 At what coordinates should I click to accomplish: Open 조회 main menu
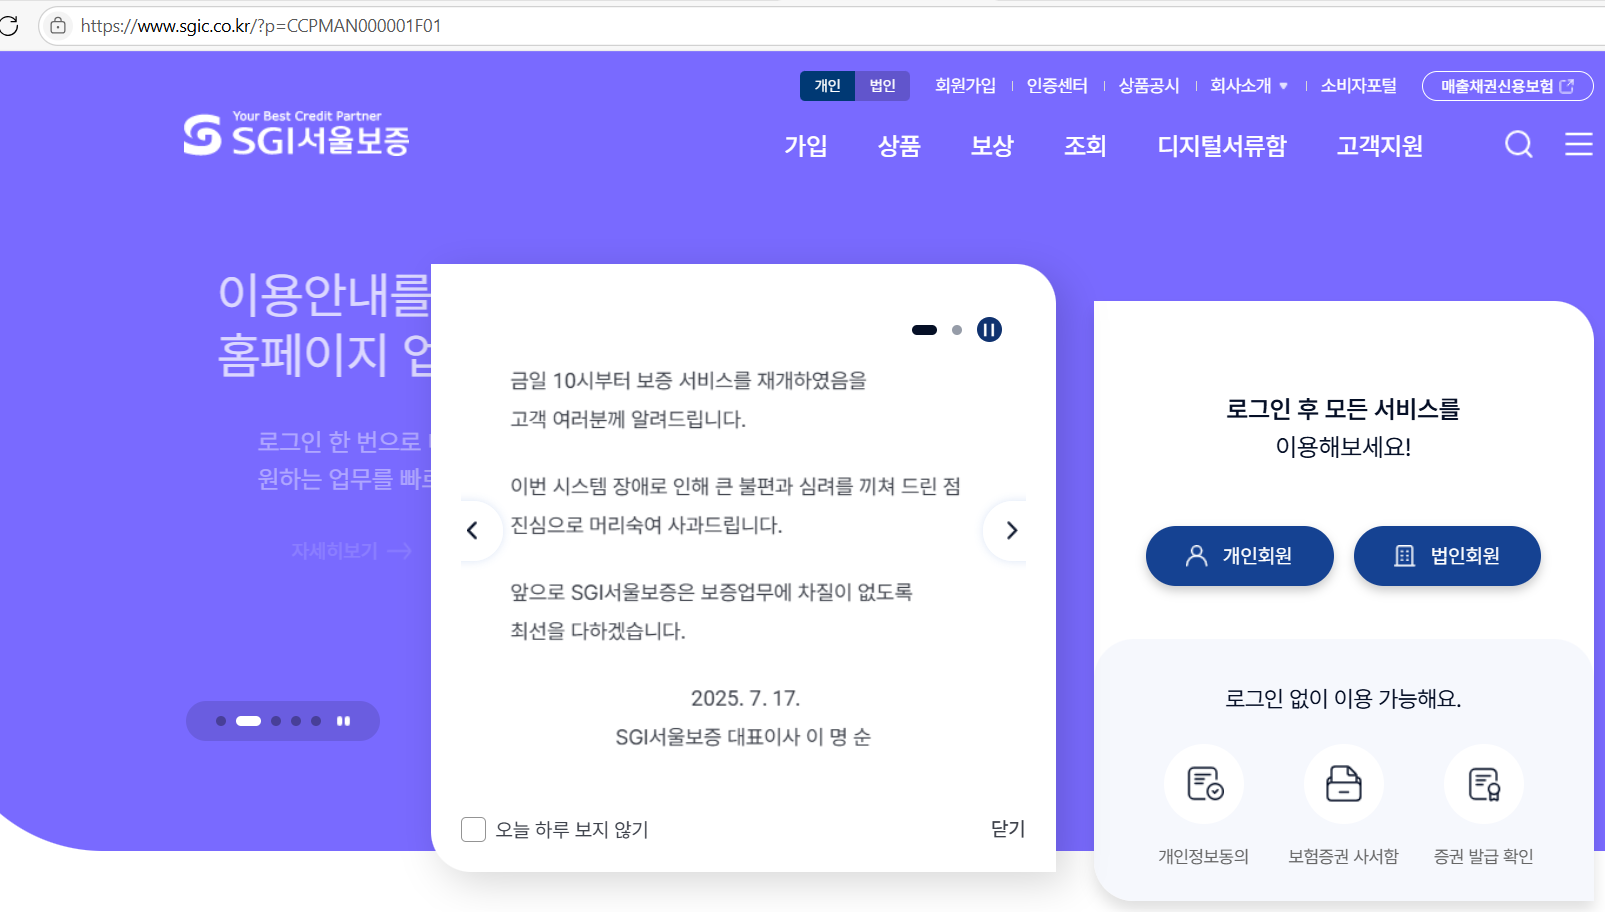[x=1085, y=146]
